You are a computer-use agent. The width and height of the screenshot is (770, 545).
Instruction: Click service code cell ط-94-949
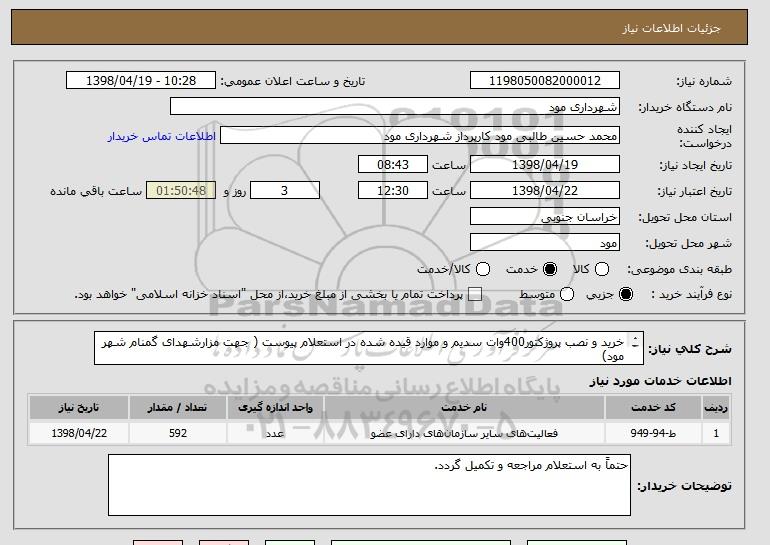[x=653, y=433]
